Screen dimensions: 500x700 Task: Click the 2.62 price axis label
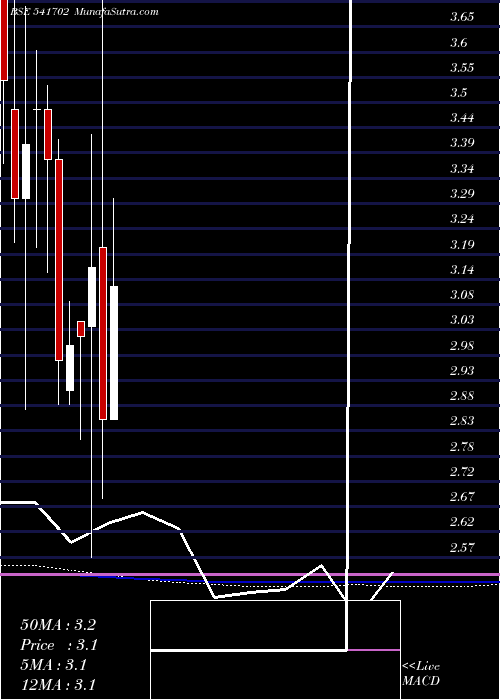click(462, 521)
